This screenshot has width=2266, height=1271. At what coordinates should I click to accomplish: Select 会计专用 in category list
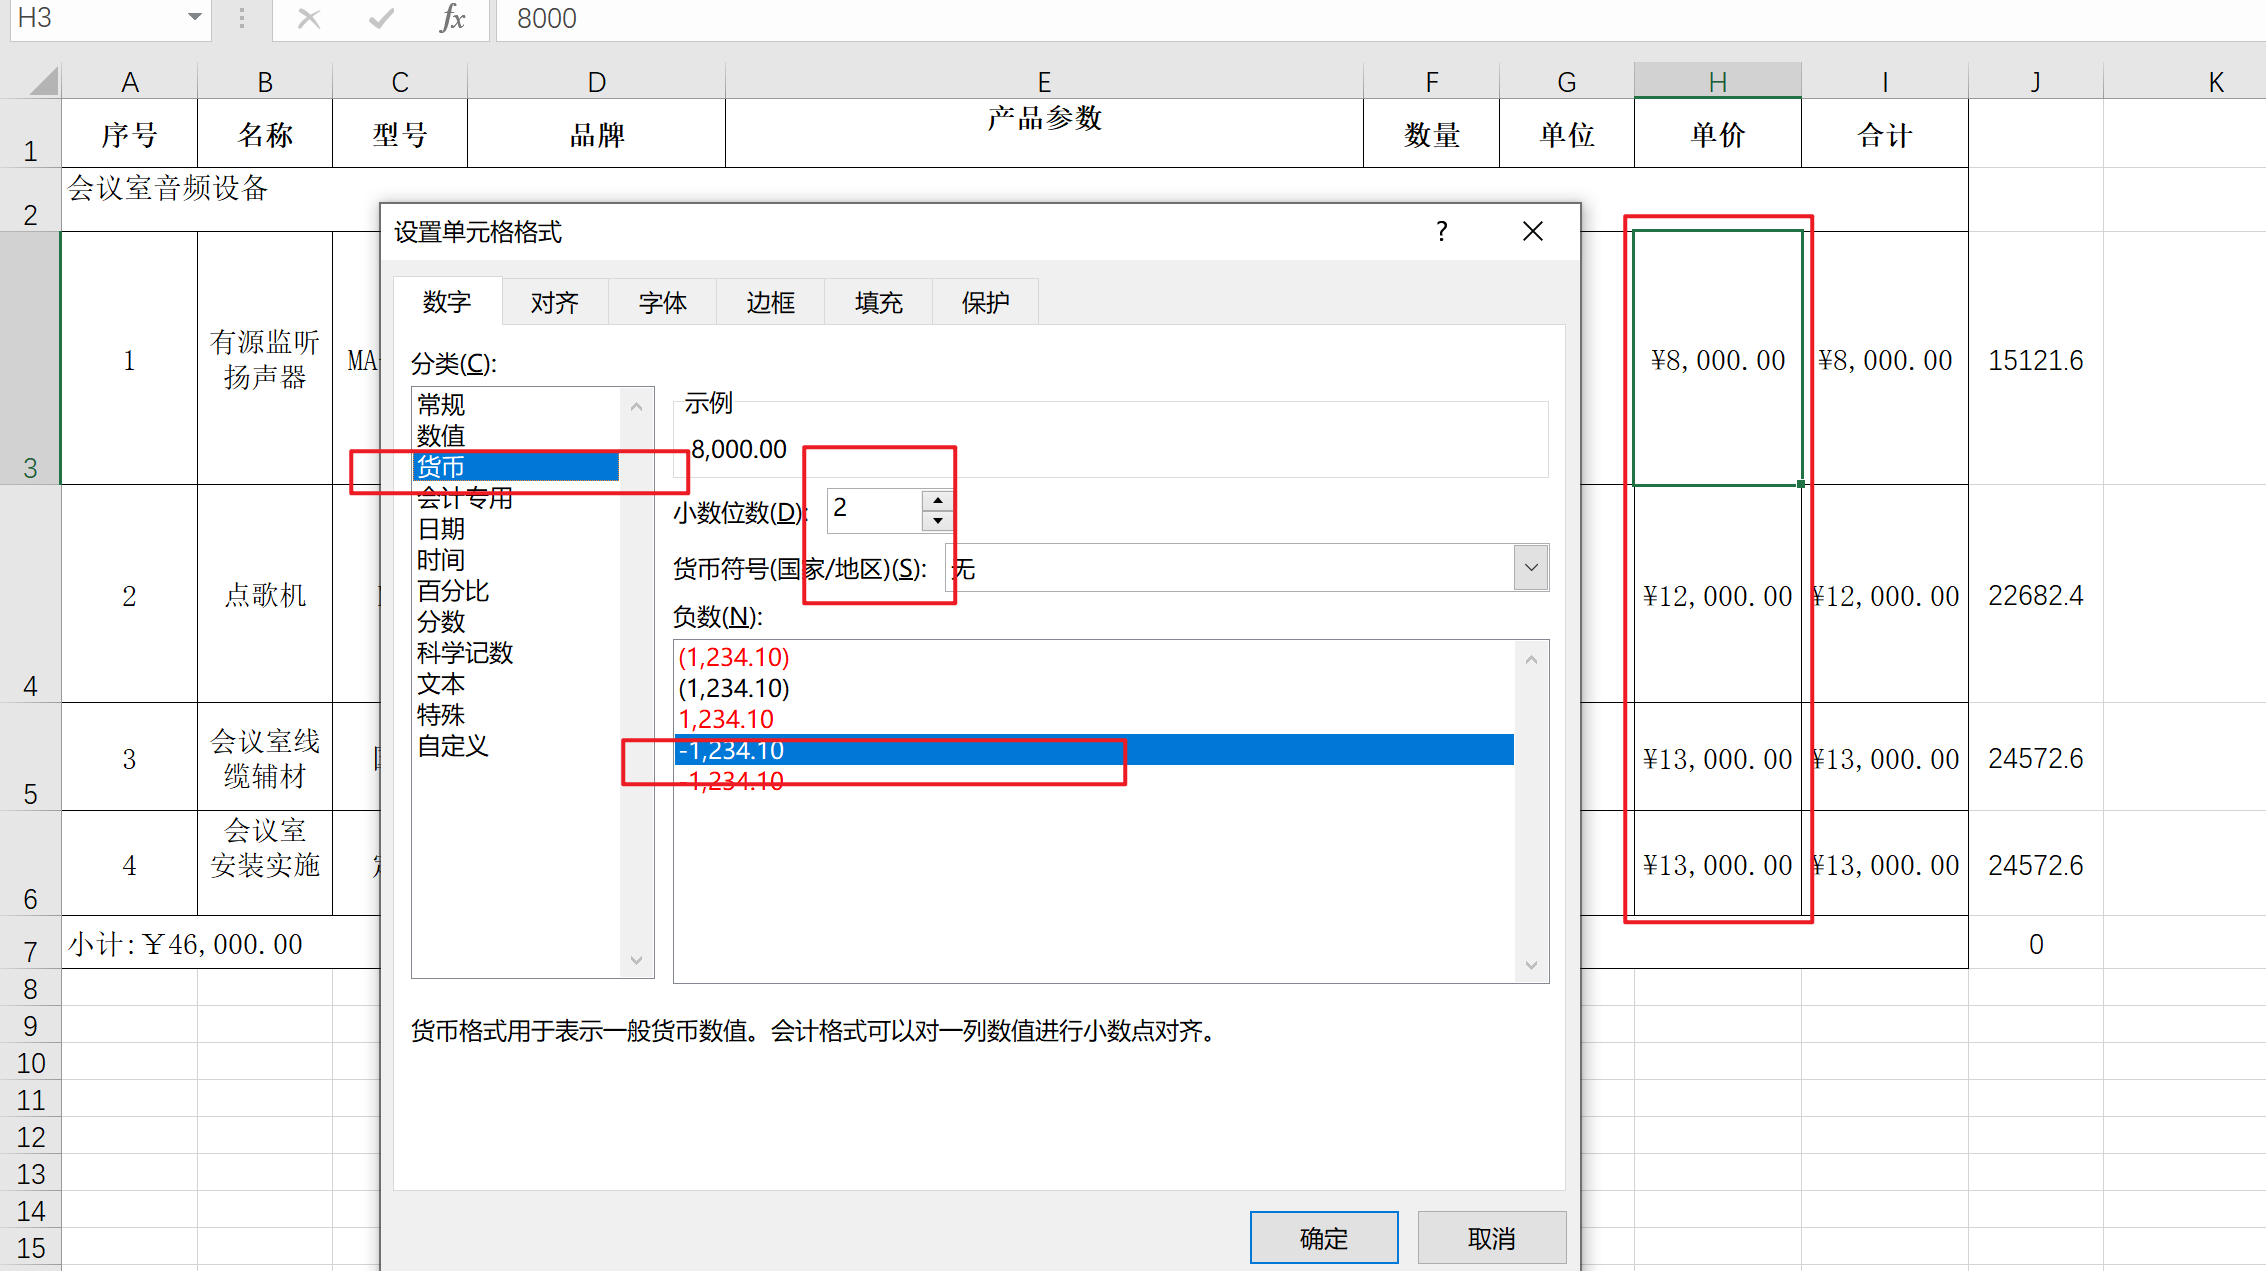coord(465,498)
